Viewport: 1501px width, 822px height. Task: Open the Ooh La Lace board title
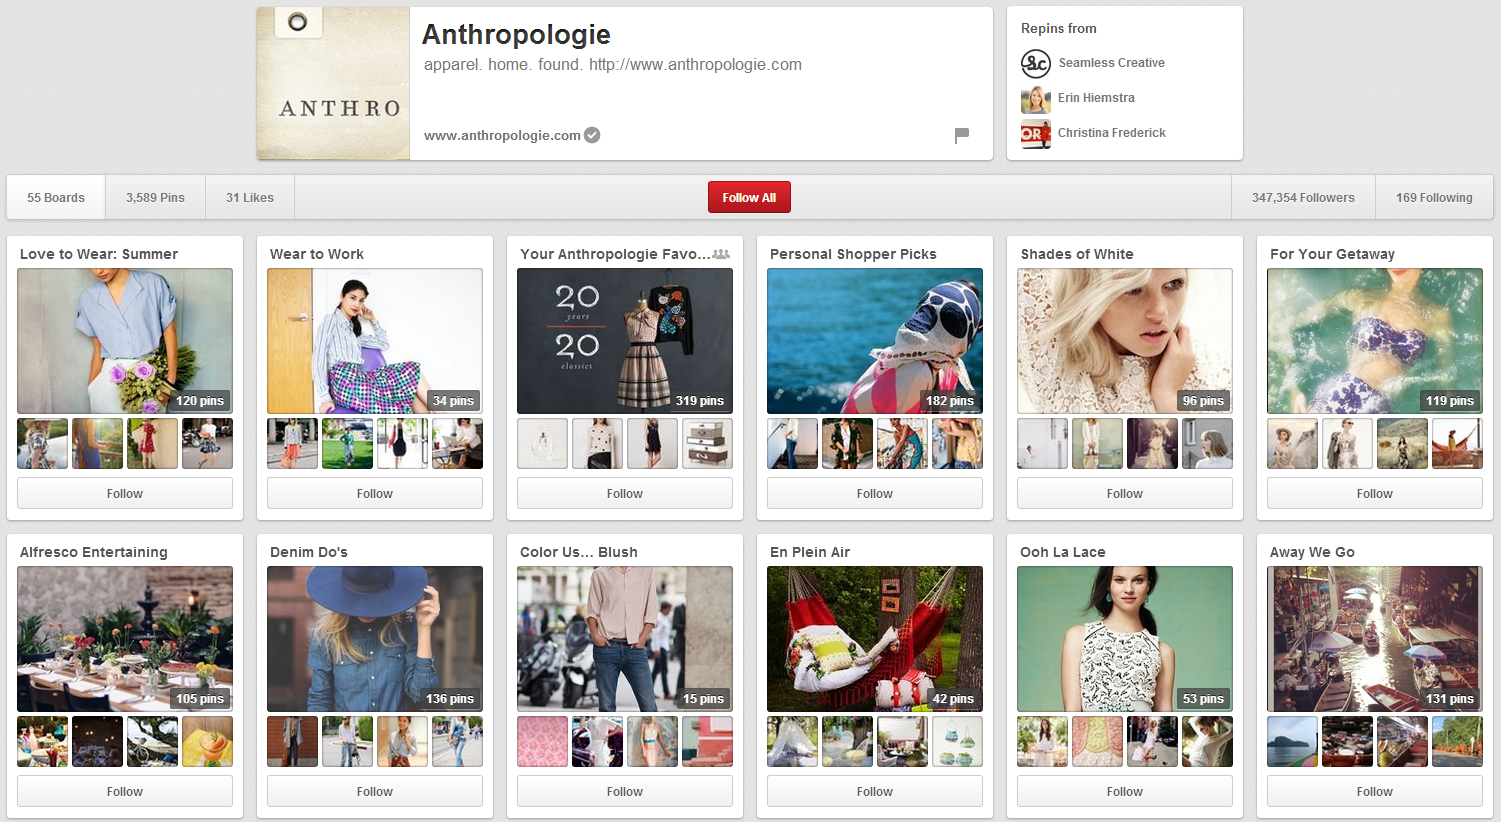[x=1063, y=552]
